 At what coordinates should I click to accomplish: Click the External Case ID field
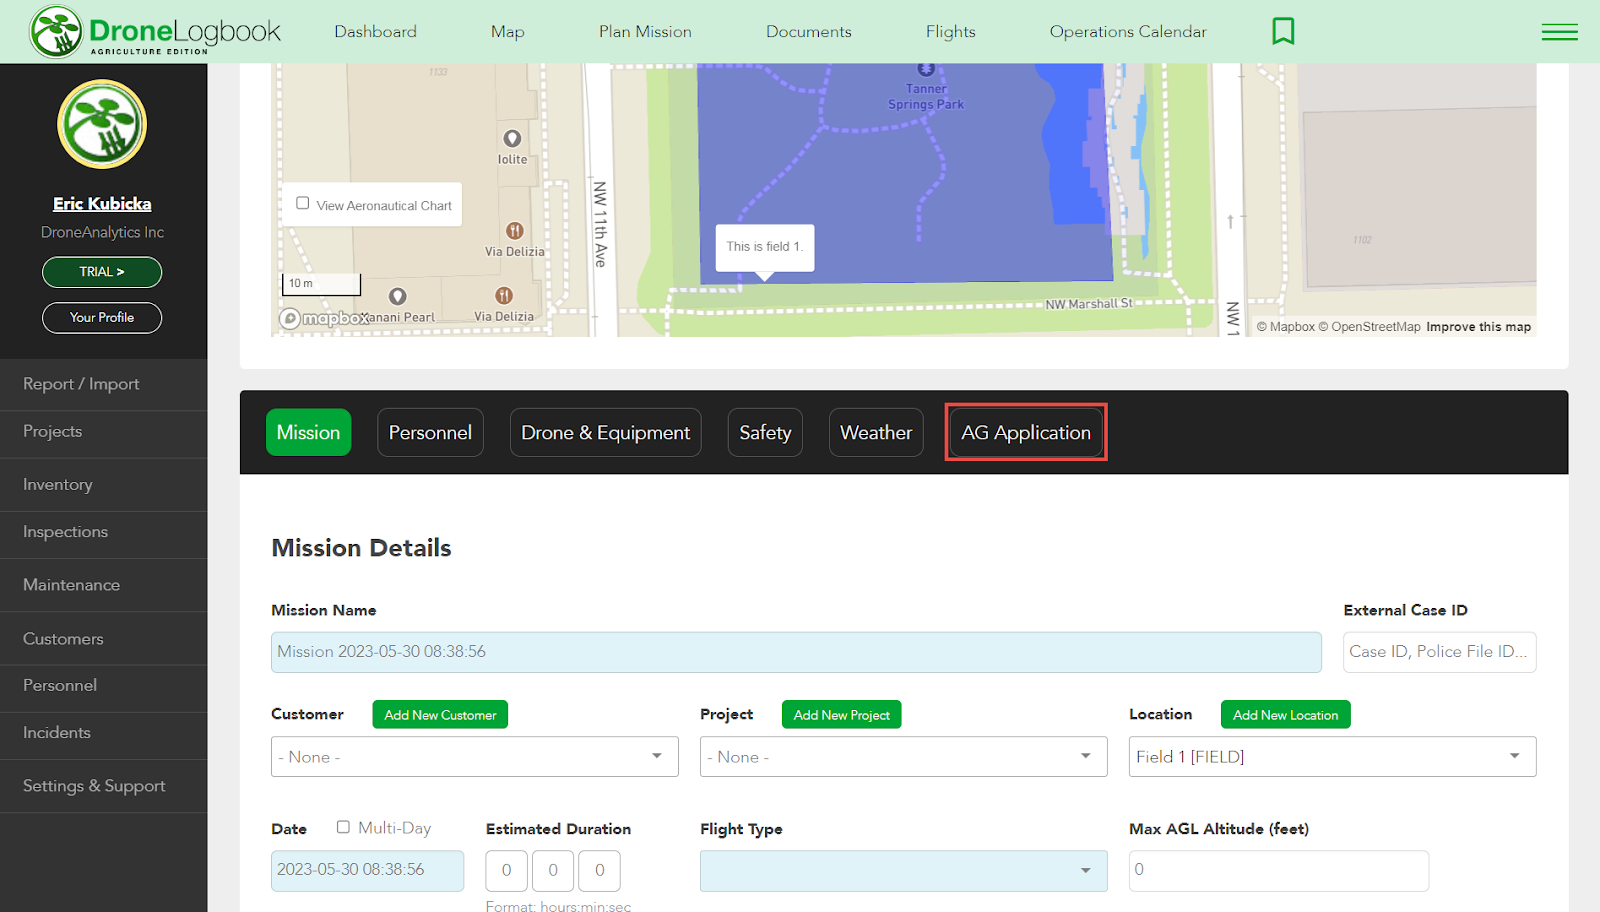pos(1439,652)
